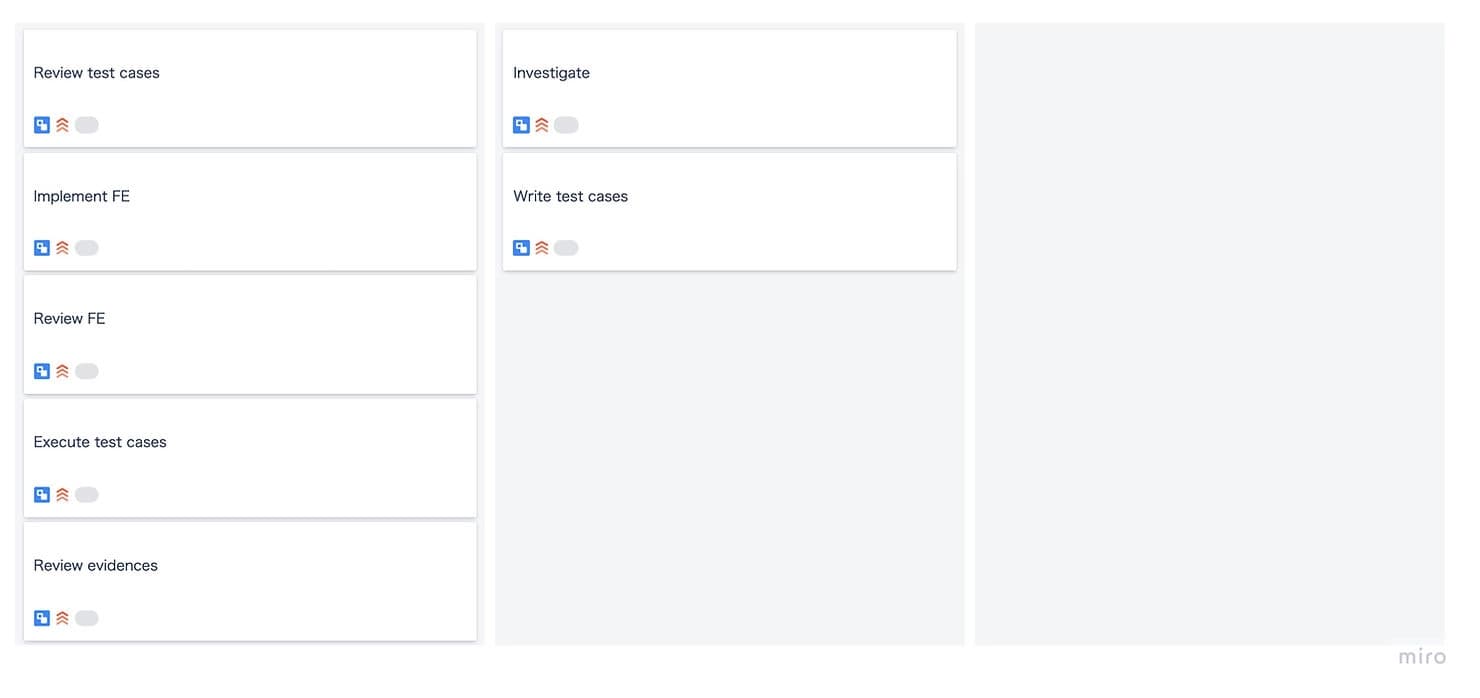
Task: Click the priority chevrons icon on Review test cases
Action: pos(62,125)
